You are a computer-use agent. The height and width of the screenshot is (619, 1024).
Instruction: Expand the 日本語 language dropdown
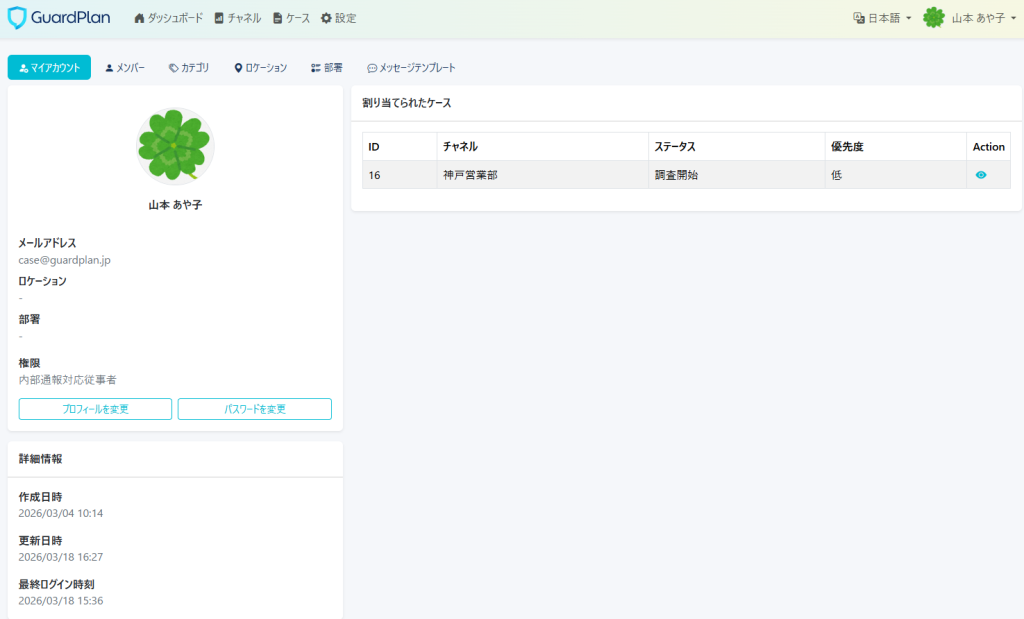point(881,18)
